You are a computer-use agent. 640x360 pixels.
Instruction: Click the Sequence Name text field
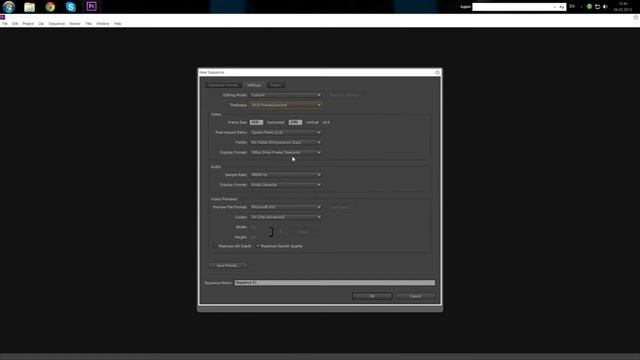335,282
